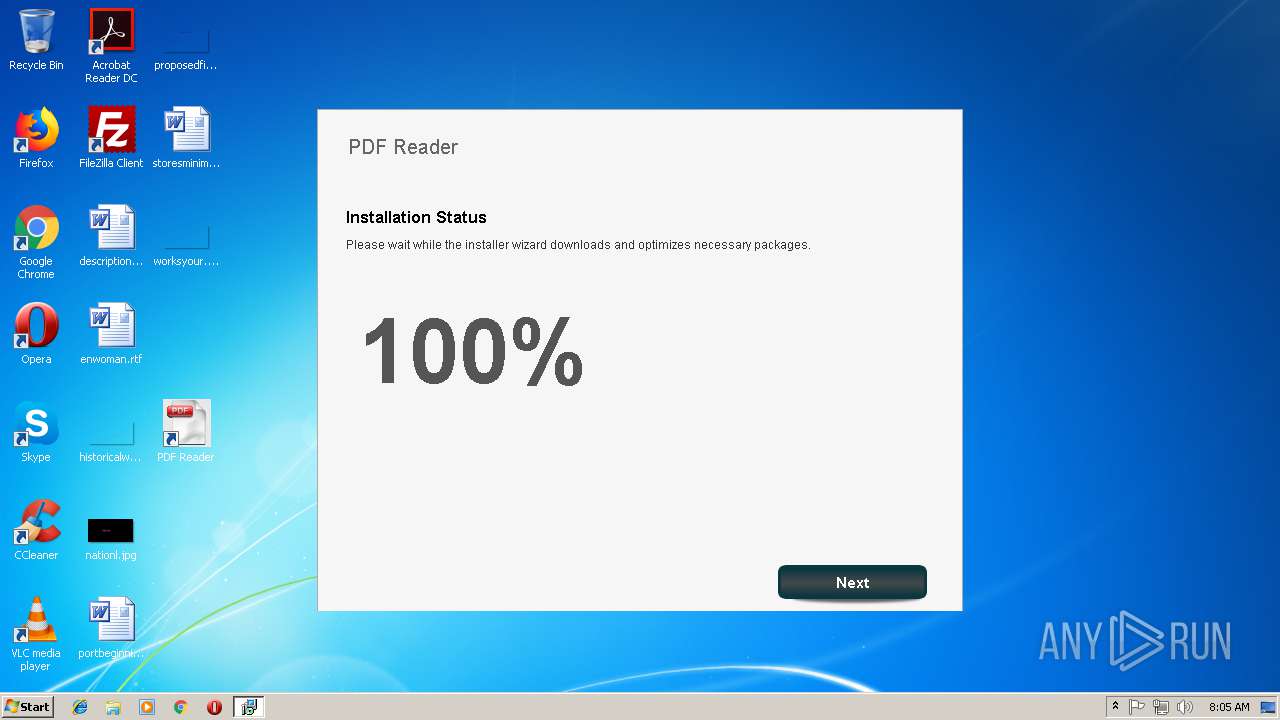Select the VLC media player shortcut

[36, 634]
